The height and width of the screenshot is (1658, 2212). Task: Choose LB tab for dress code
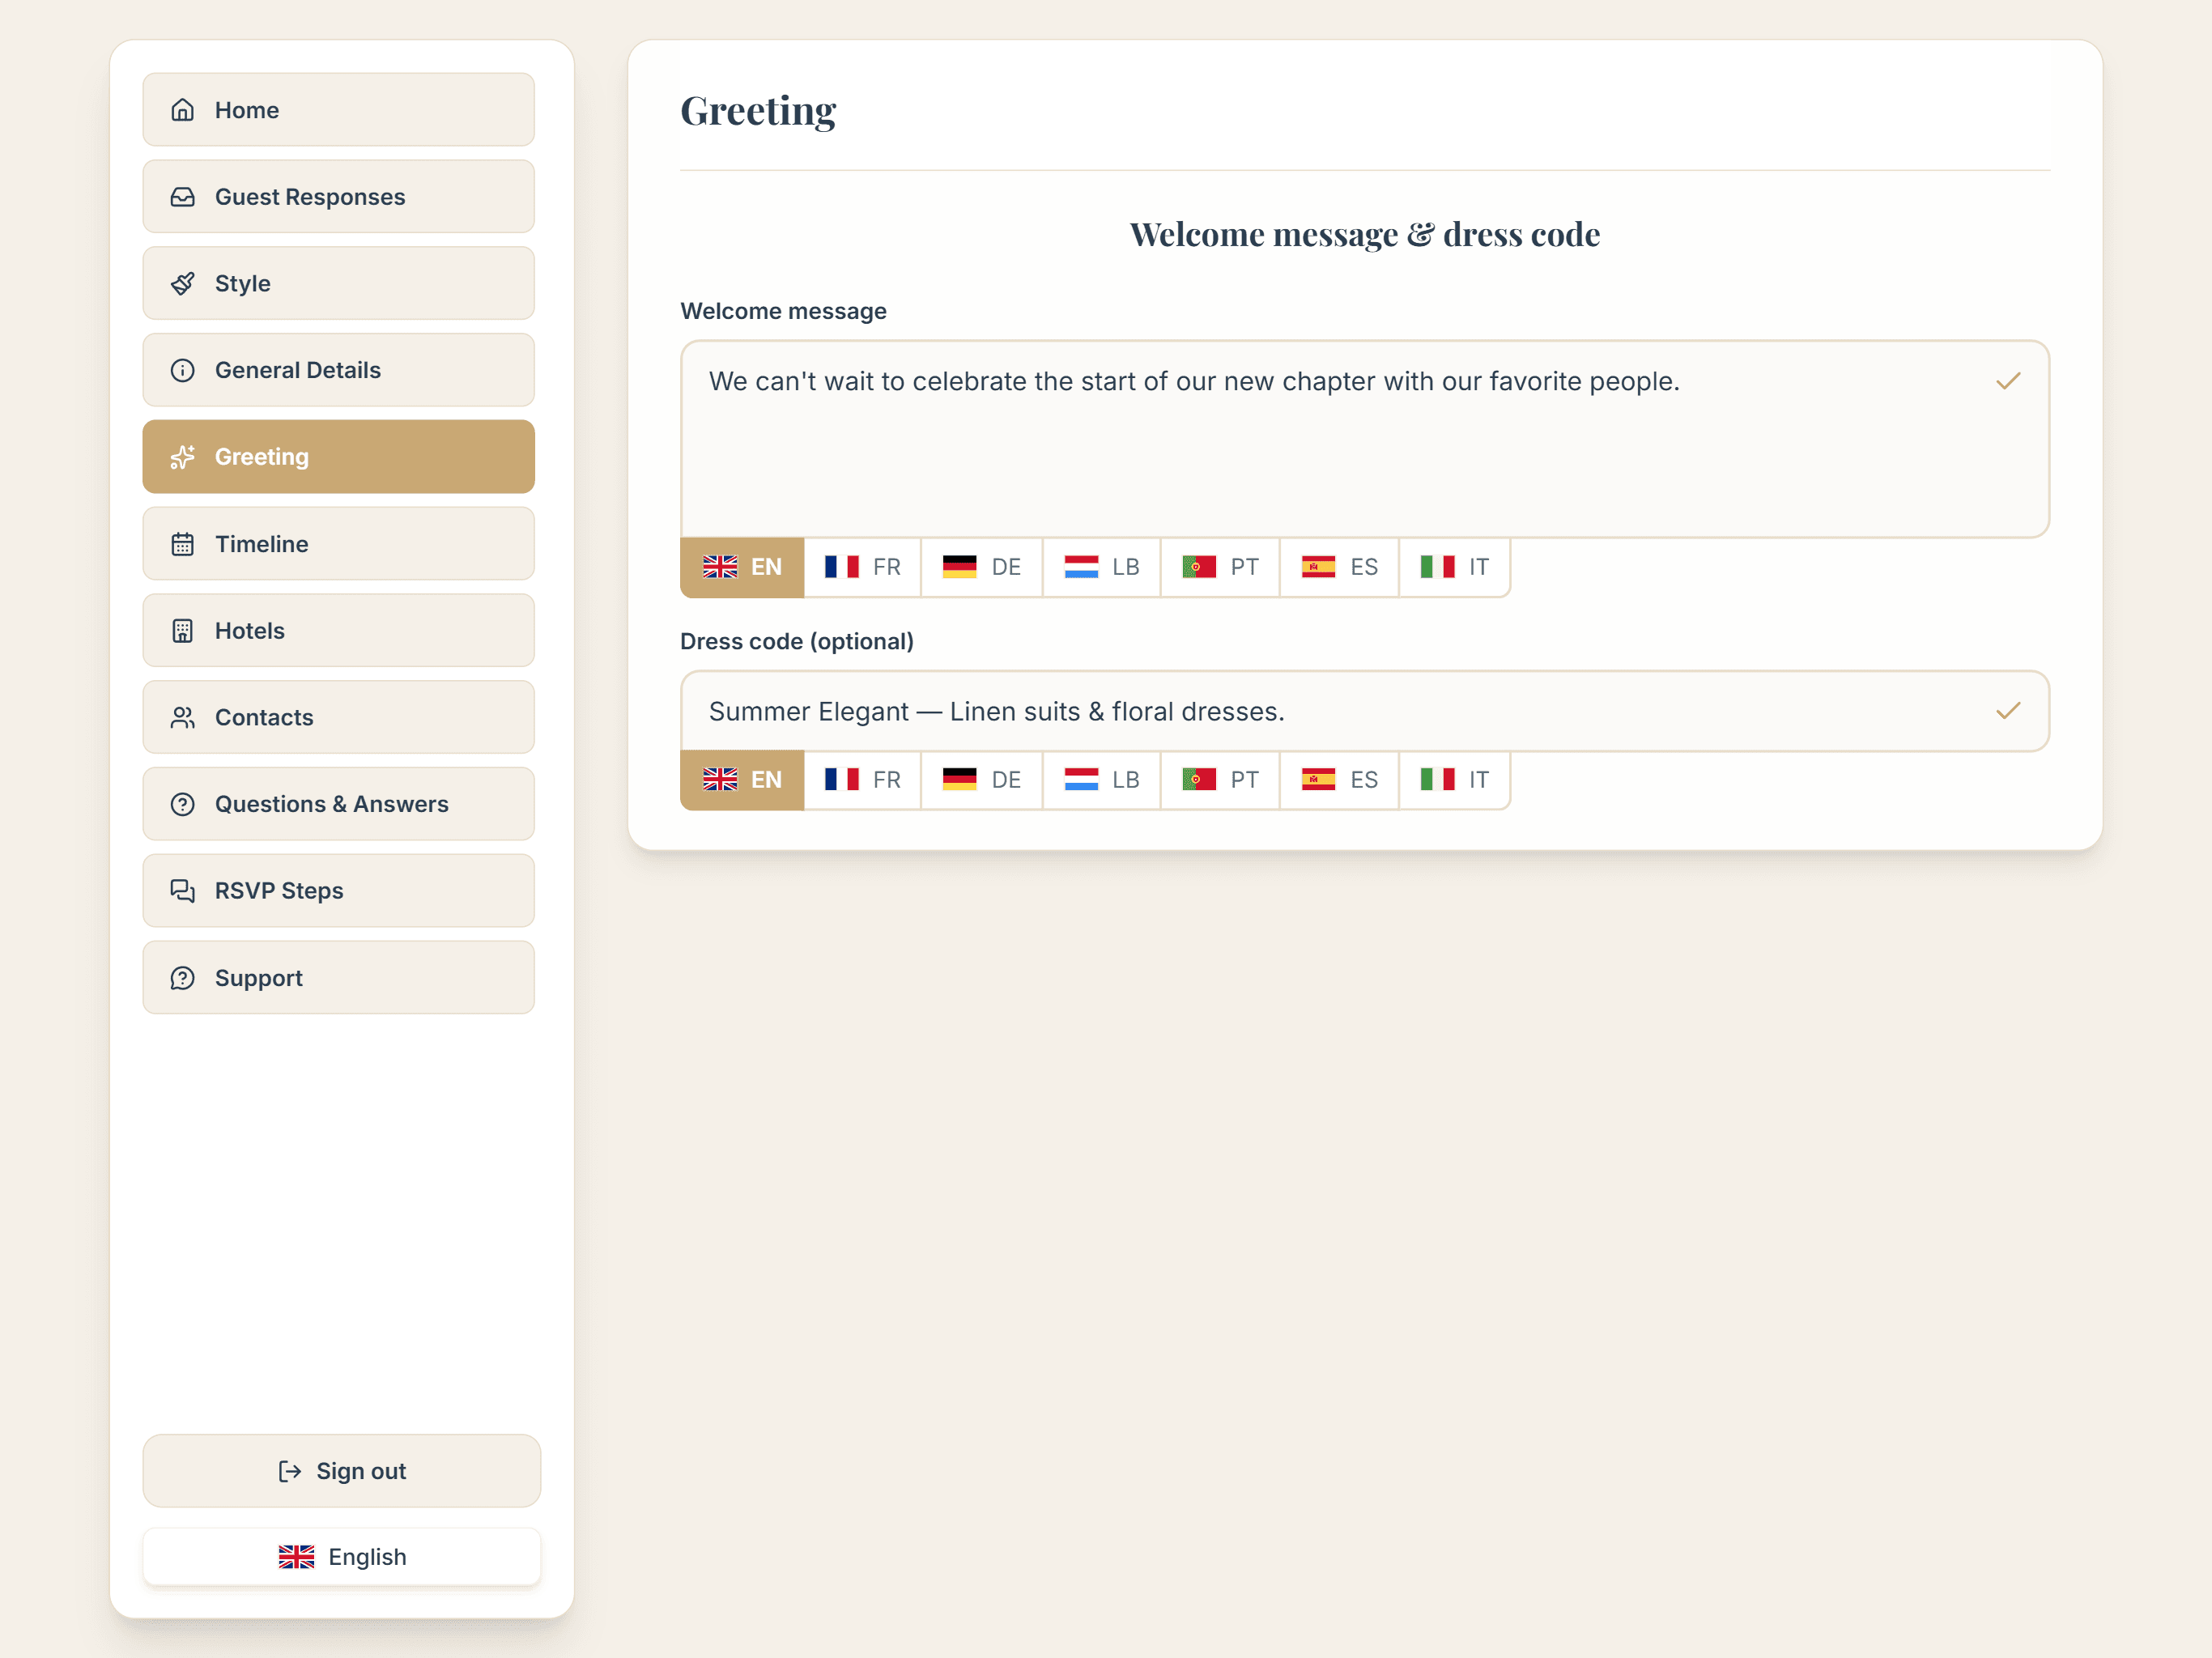point(1102,780)
